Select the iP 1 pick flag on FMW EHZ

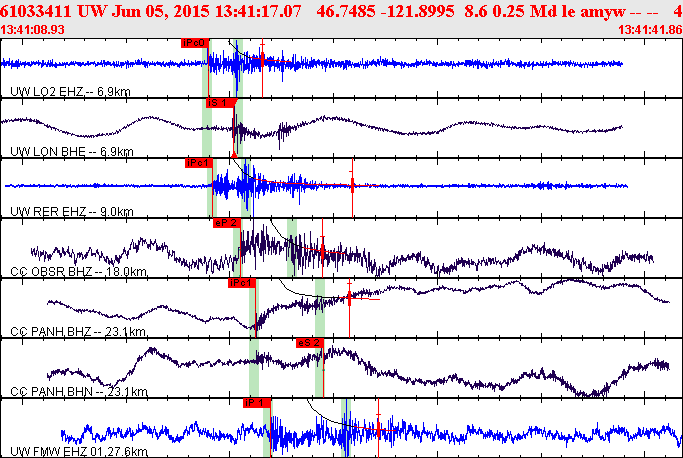(x=257, y=403)
